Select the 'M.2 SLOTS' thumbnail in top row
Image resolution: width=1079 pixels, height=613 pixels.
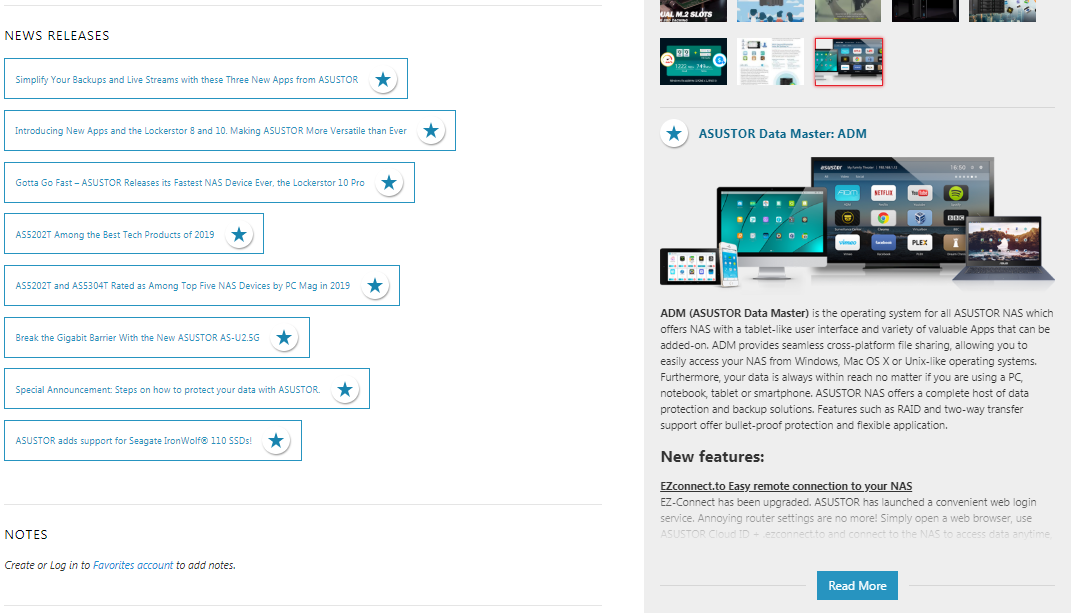(x=693, y=10)
